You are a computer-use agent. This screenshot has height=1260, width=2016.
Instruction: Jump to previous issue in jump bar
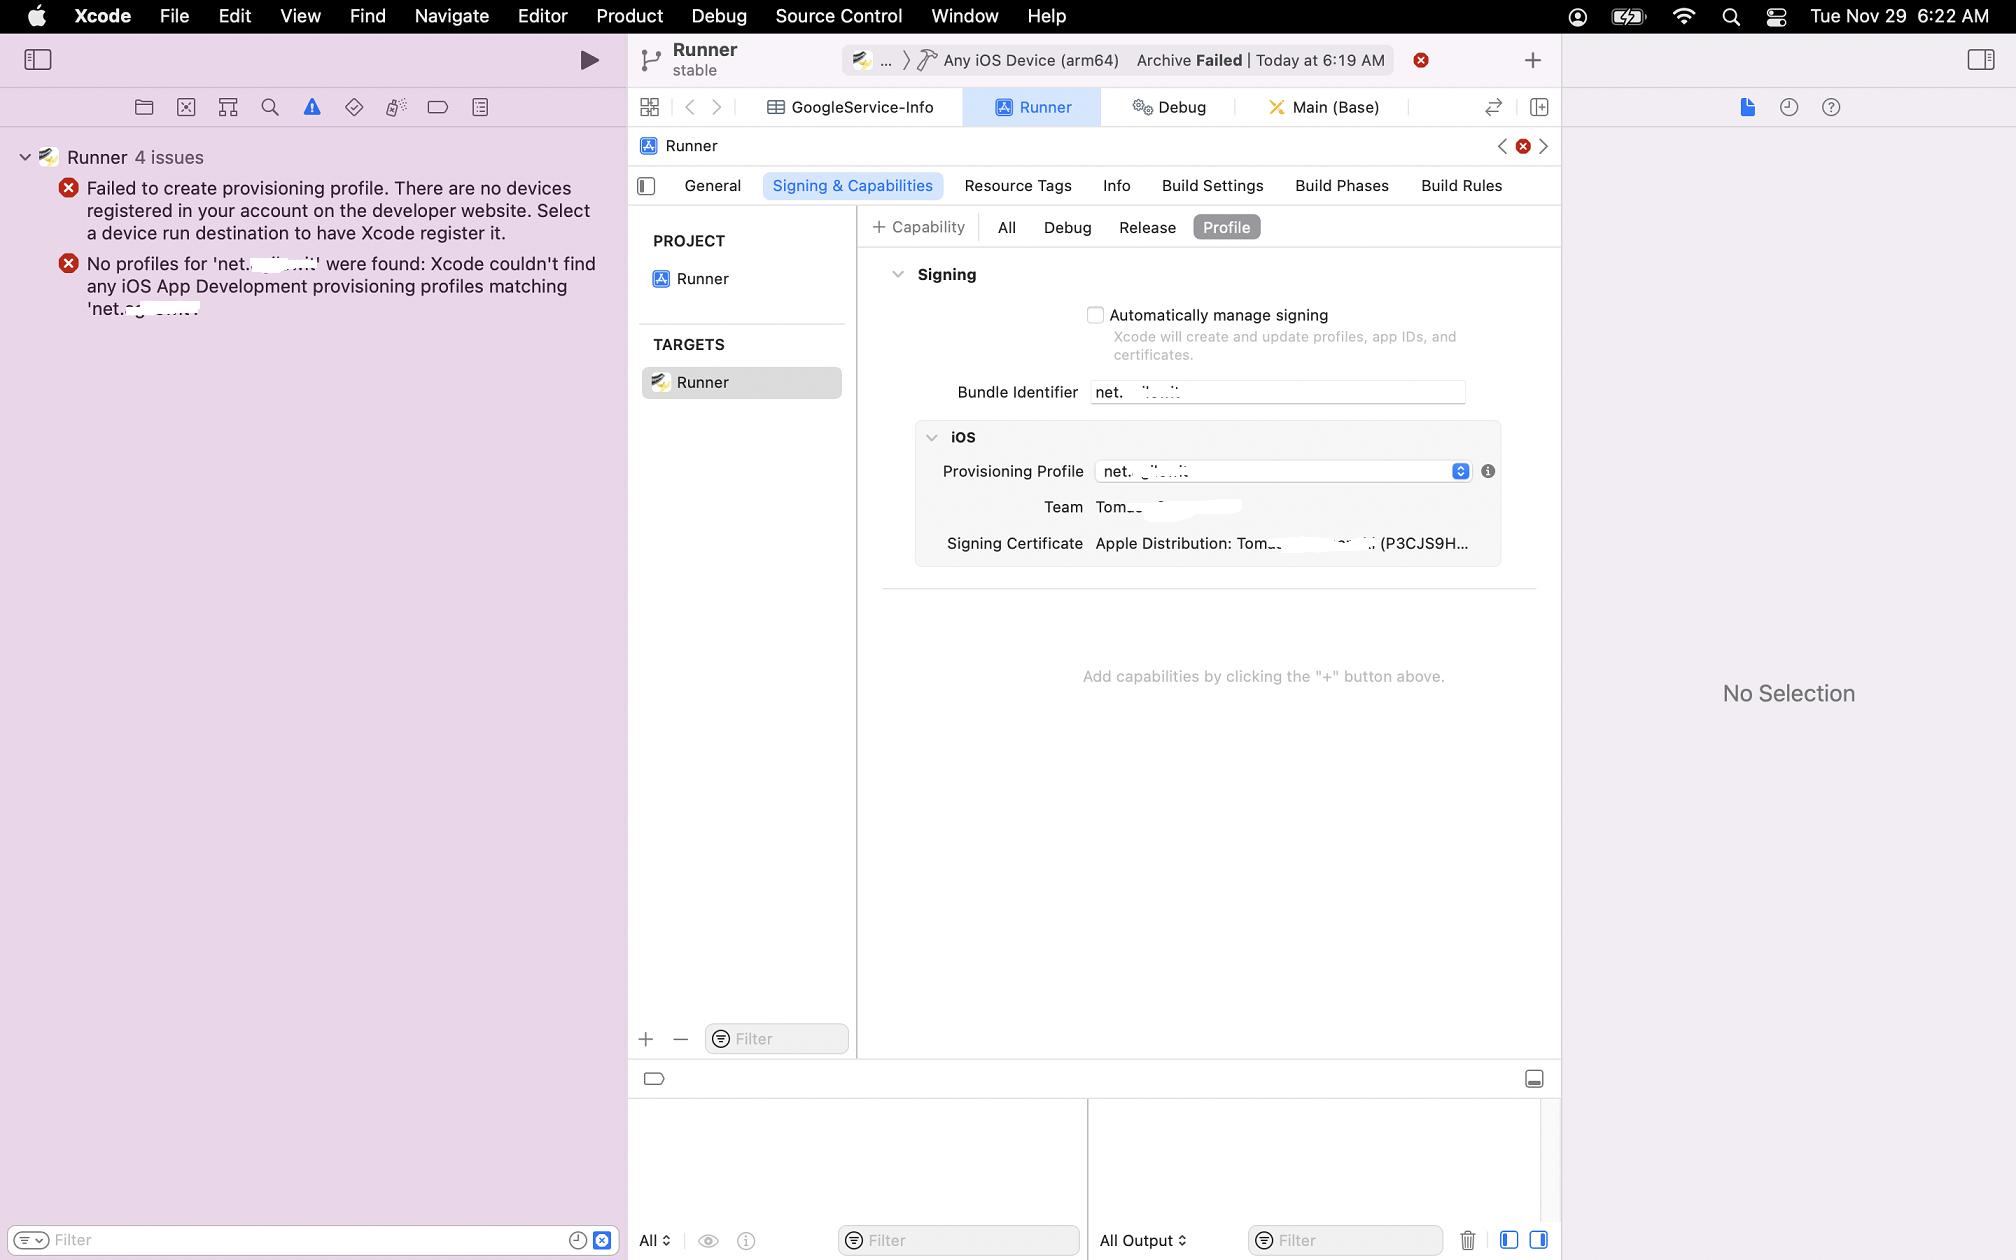pos(1502,146)
